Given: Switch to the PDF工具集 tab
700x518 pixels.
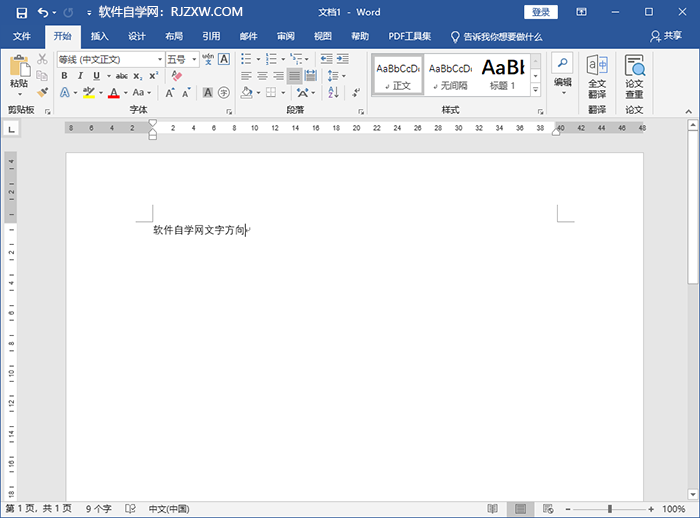Looking at the screenshot, I should (x=409, y=36).
